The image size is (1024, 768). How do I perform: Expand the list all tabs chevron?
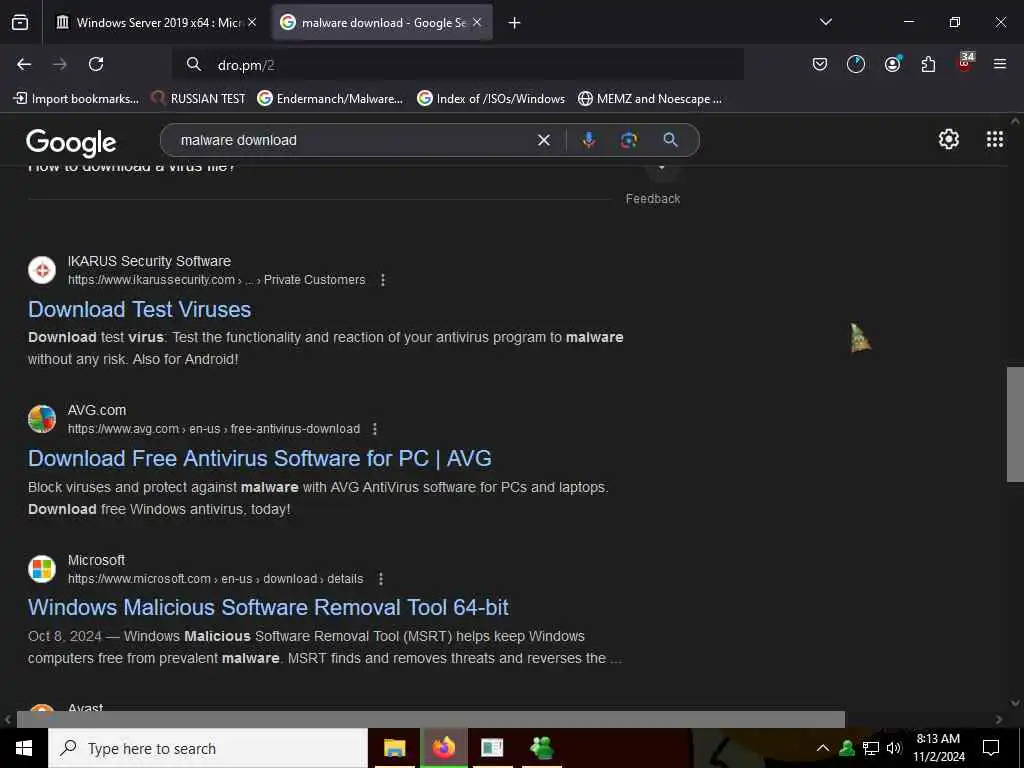click(826, 22)
